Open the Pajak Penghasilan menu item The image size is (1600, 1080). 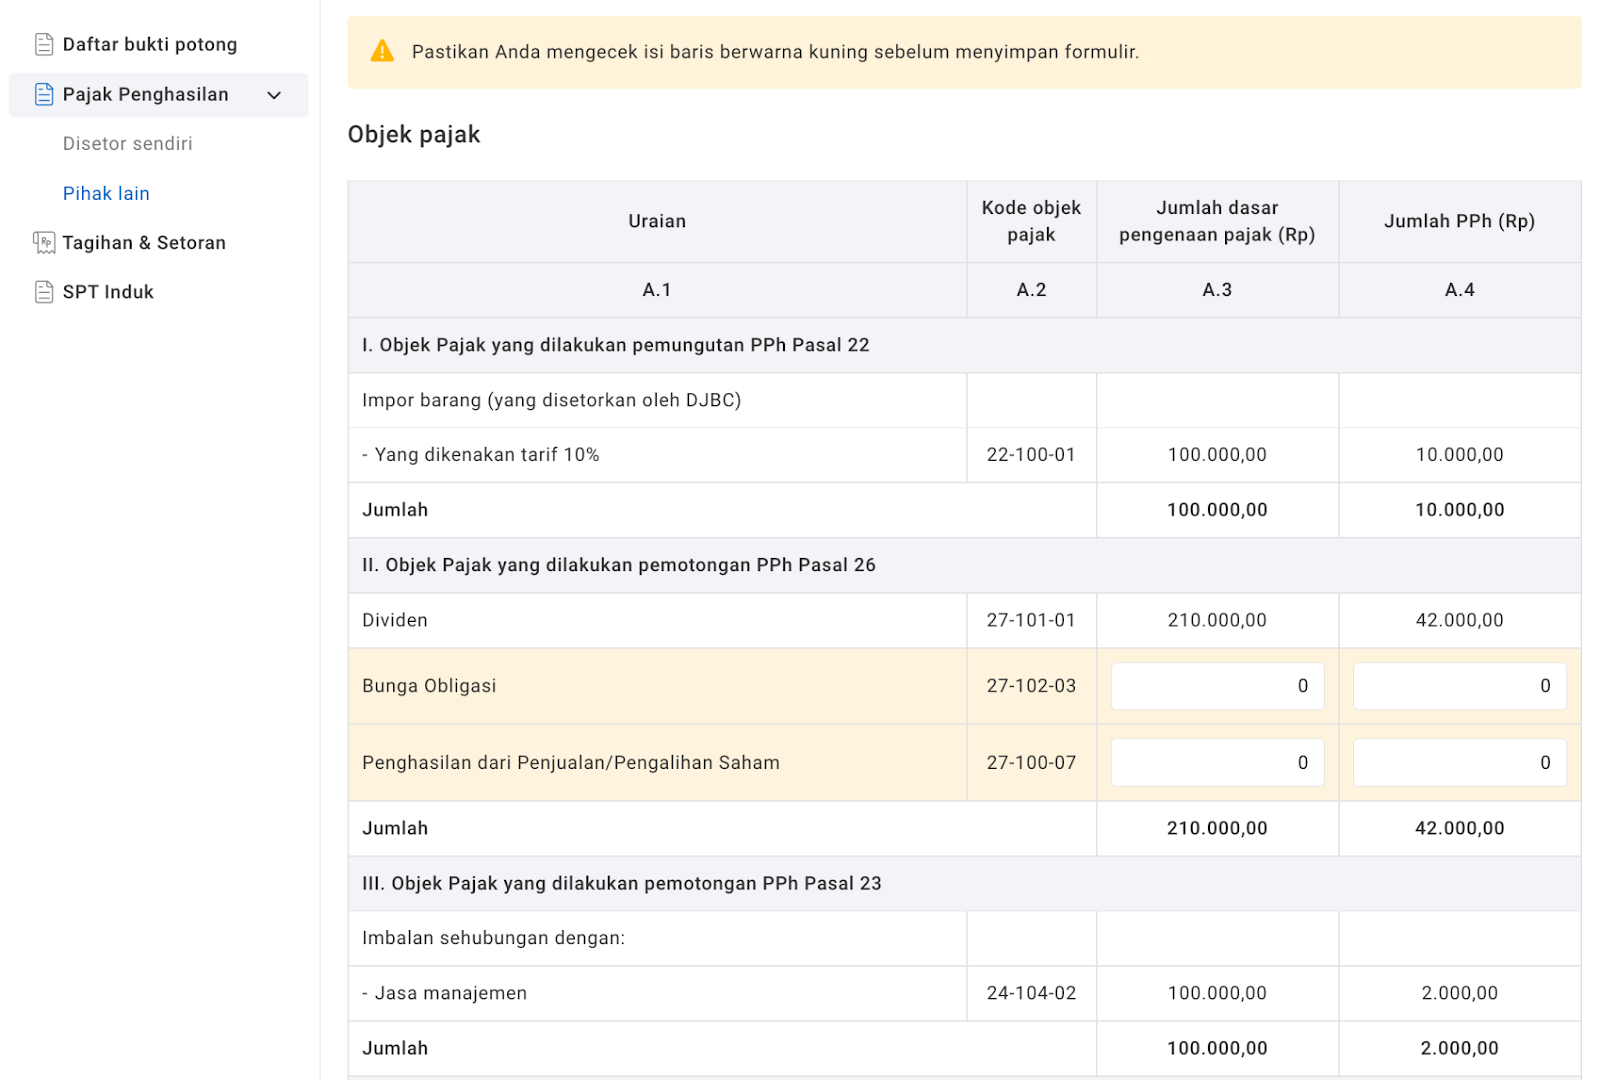[146, 94]
